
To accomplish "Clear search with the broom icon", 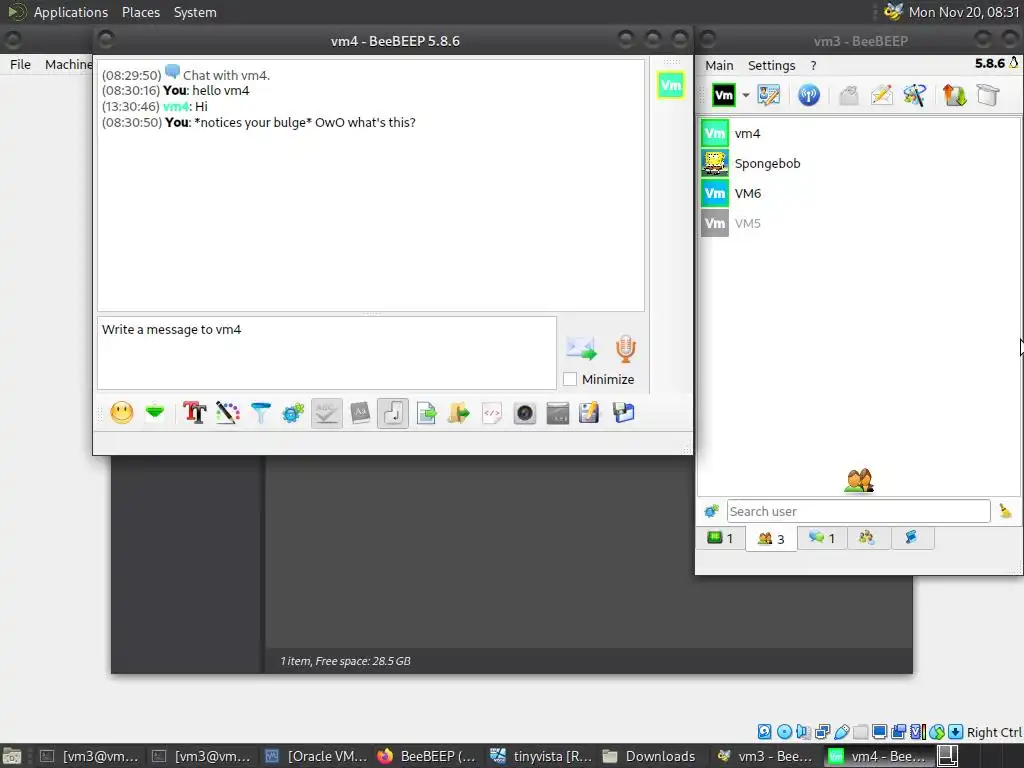I will (x=1006, y=511).
